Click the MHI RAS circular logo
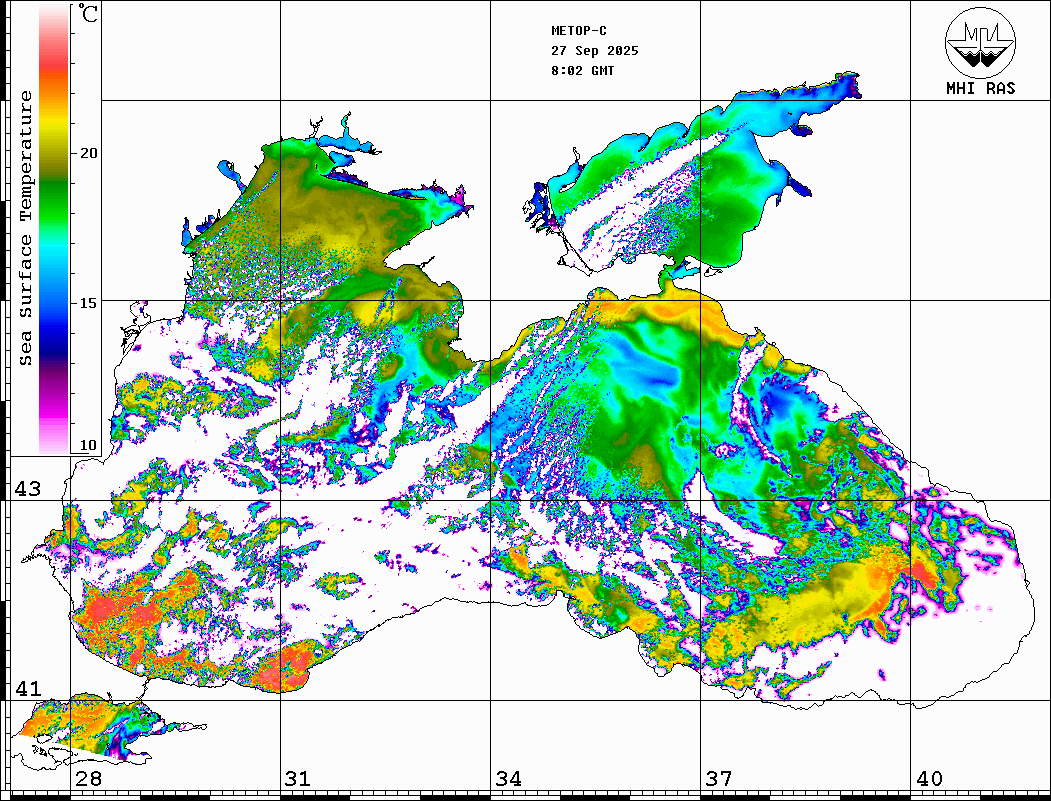Viewport: 1051px width, 801px height. click(x=980, y=41)
